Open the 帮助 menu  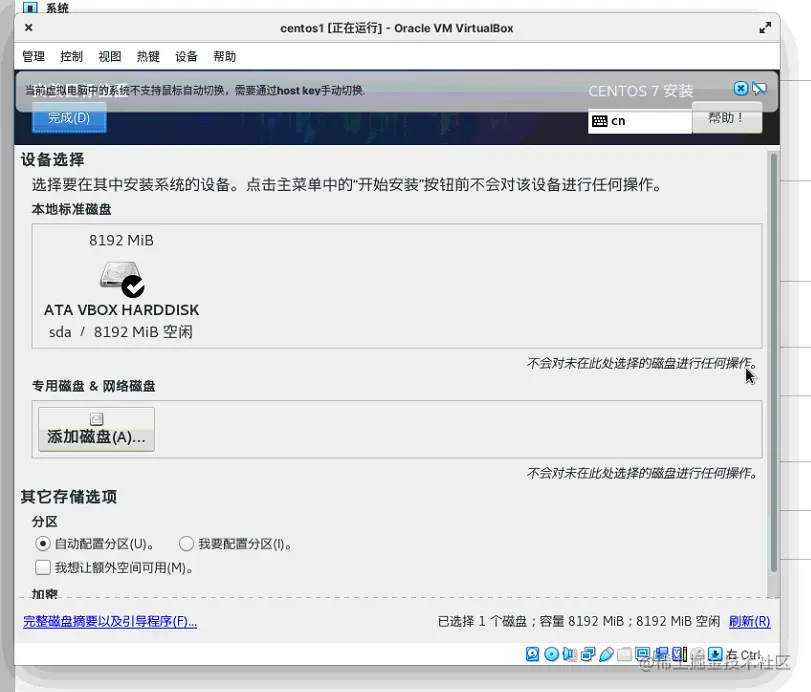224,56
